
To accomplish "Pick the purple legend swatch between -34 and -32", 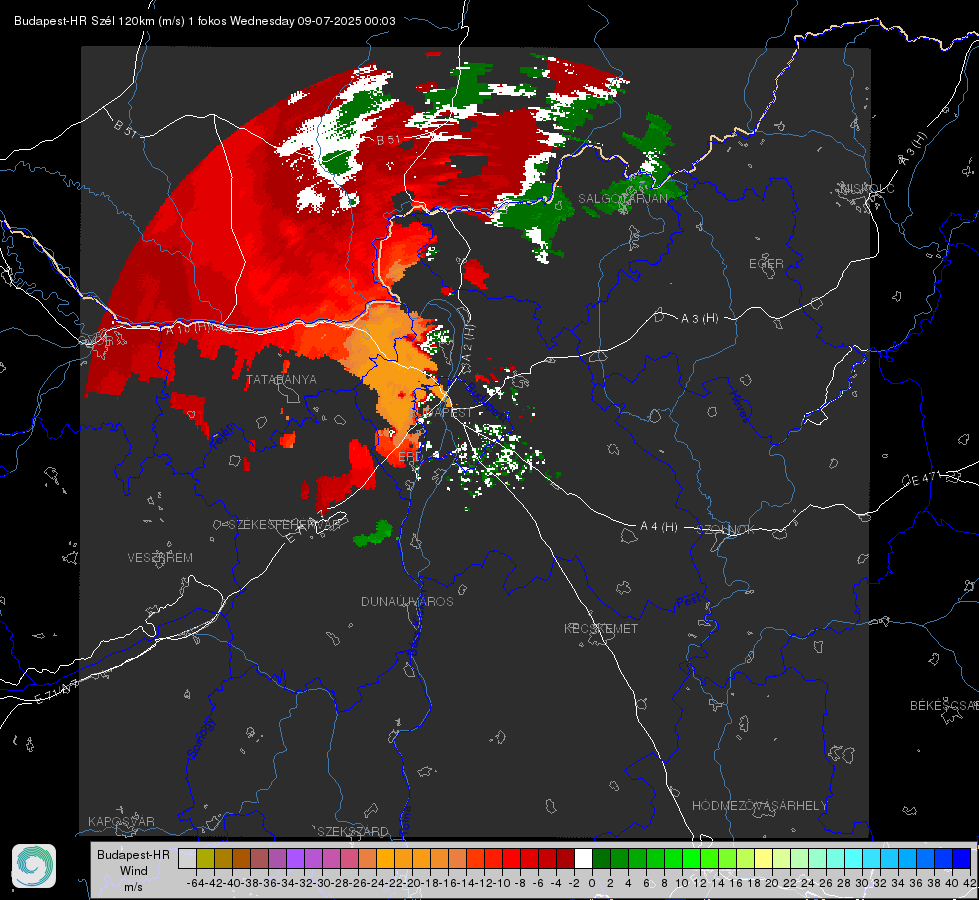I will tap(295, 858).
